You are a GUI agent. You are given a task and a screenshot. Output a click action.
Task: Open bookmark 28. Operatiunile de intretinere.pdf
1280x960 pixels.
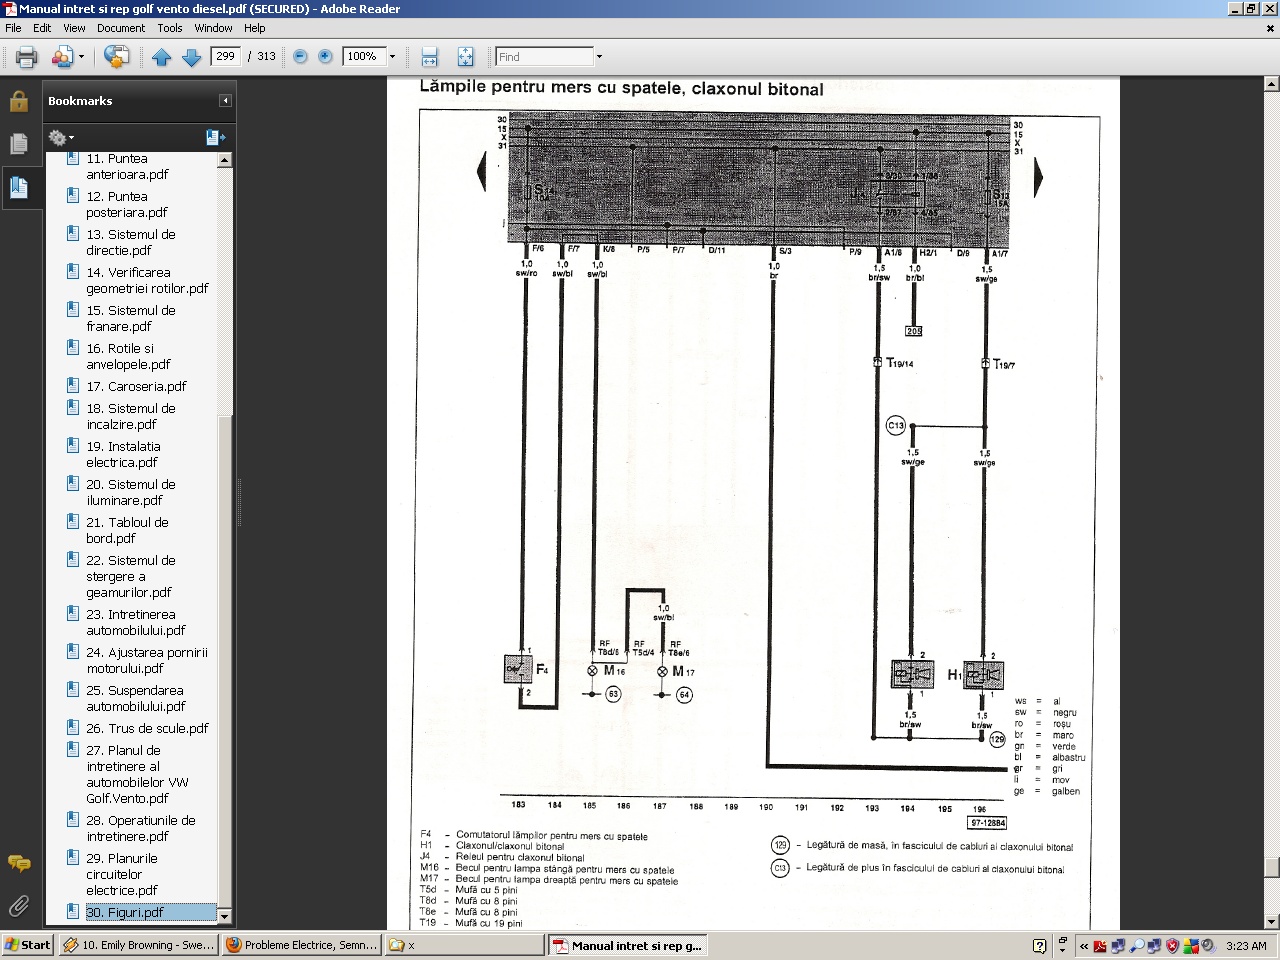click(x=140, y=828)
